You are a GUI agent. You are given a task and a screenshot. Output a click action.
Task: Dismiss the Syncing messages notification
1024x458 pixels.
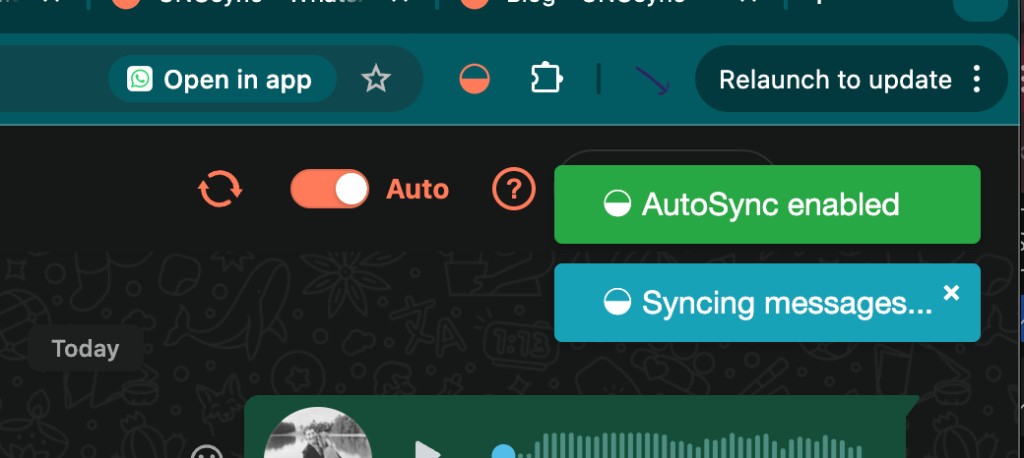(x=952, y=293)
